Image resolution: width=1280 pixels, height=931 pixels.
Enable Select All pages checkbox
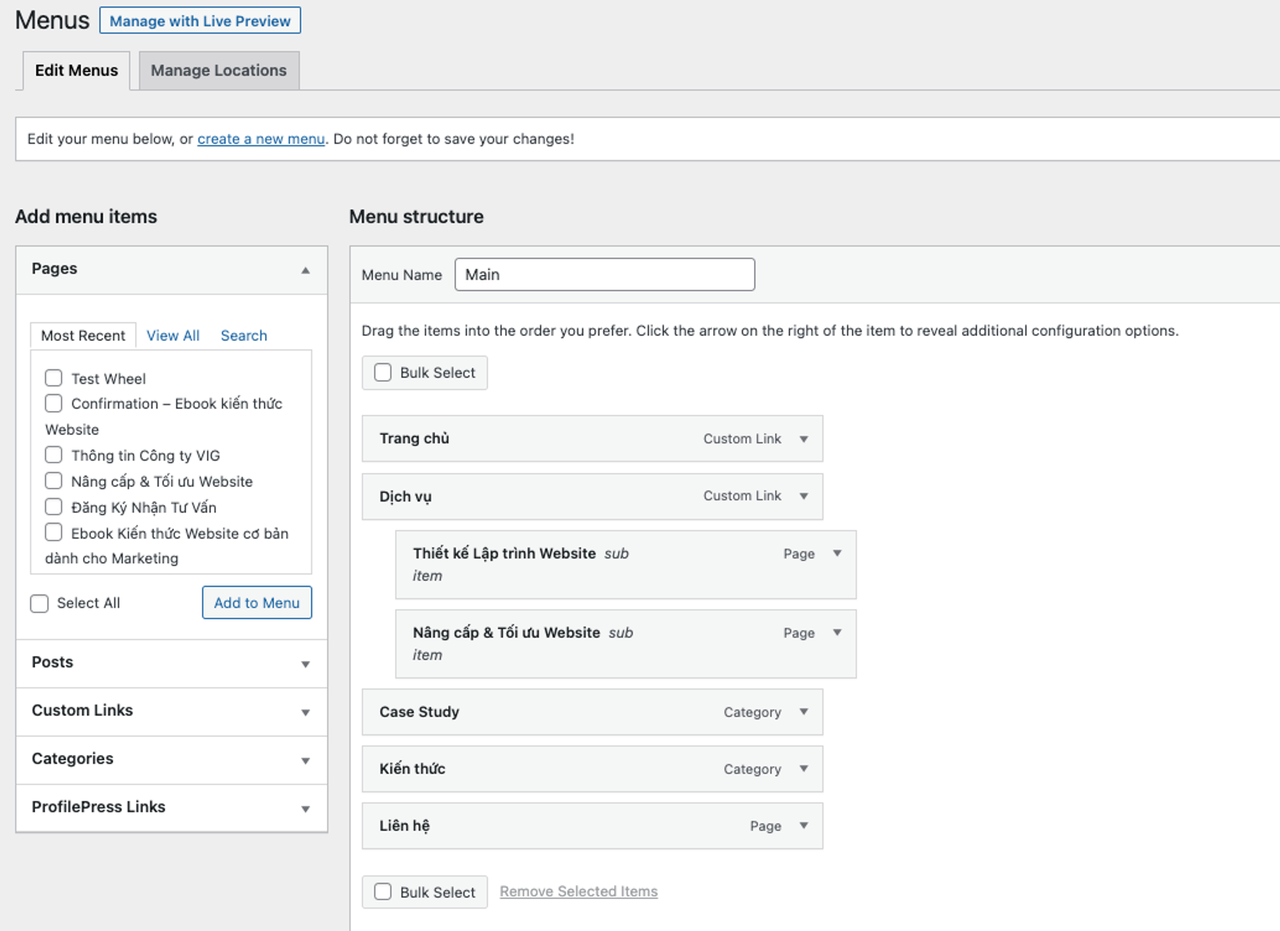(40, 603)
